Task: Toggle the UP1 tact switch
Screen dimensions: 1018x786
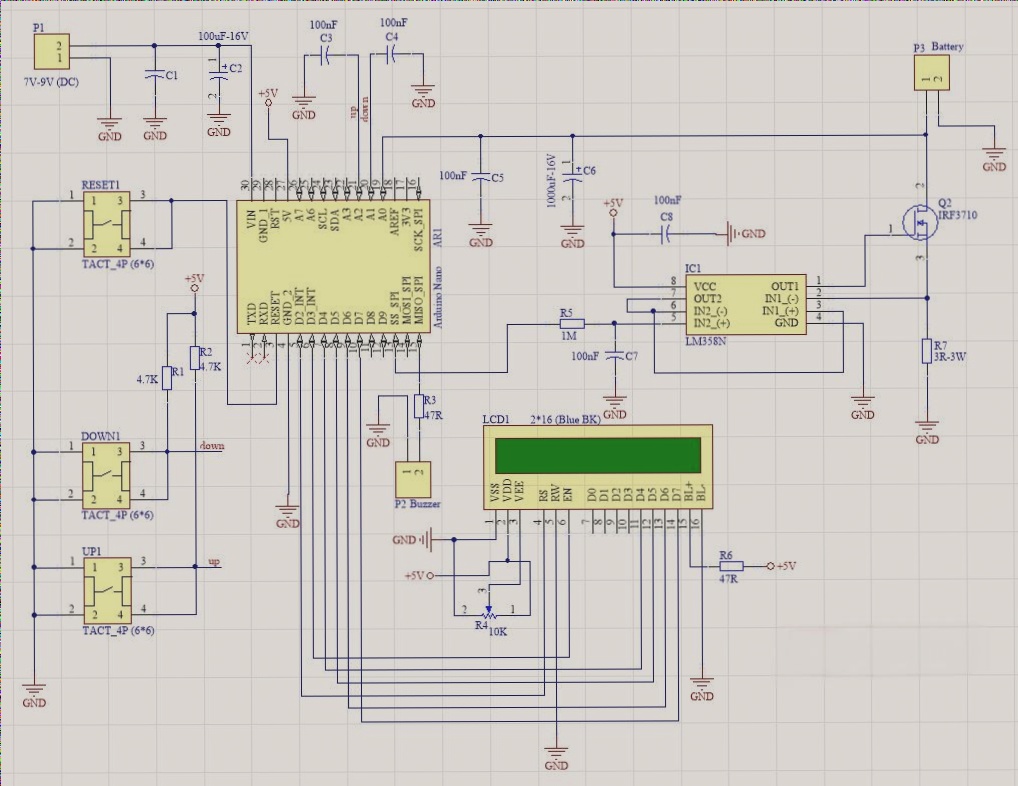Action: pyautogui.click(x=105, y=590)
